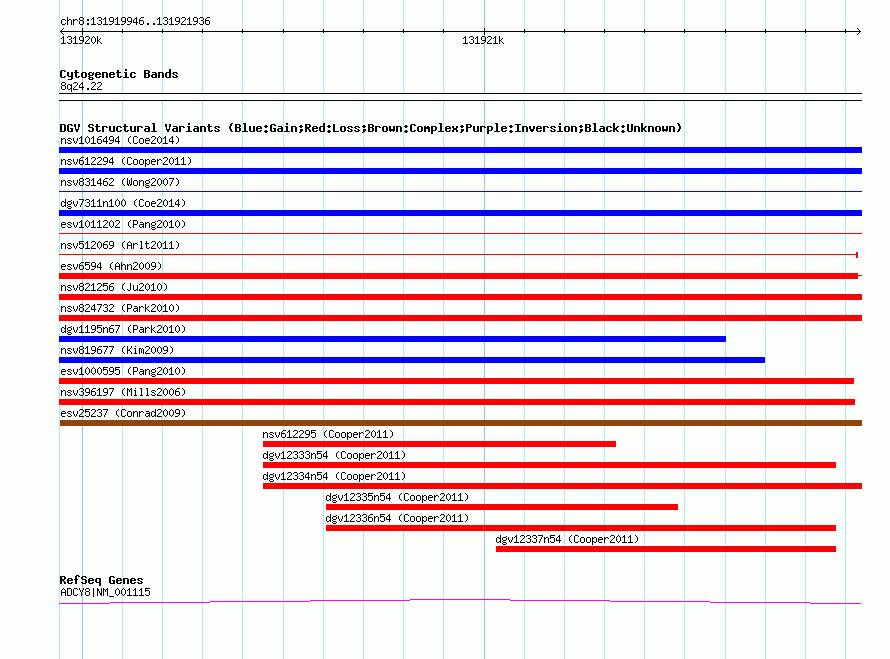Image resolution: width=890 pixels, height=659 pixels.
Task: Click the Cytogenetic Bands track title
Action: coord(119,74)
